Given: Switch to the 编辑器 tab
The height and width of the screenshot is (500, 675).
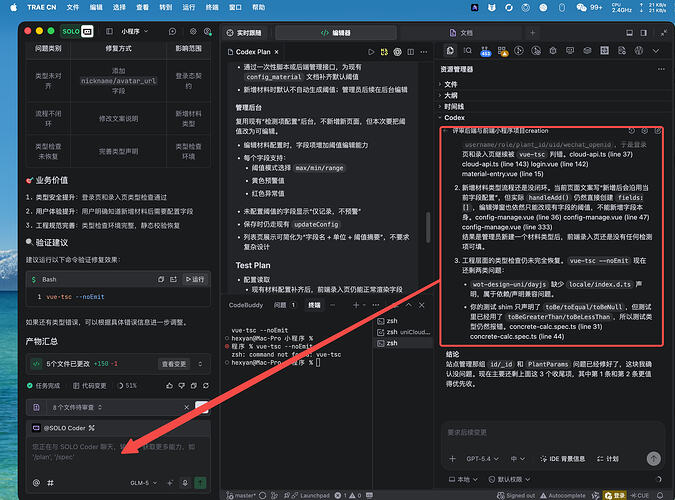Looking at the screenshot, I should click(x=336, y=33).
